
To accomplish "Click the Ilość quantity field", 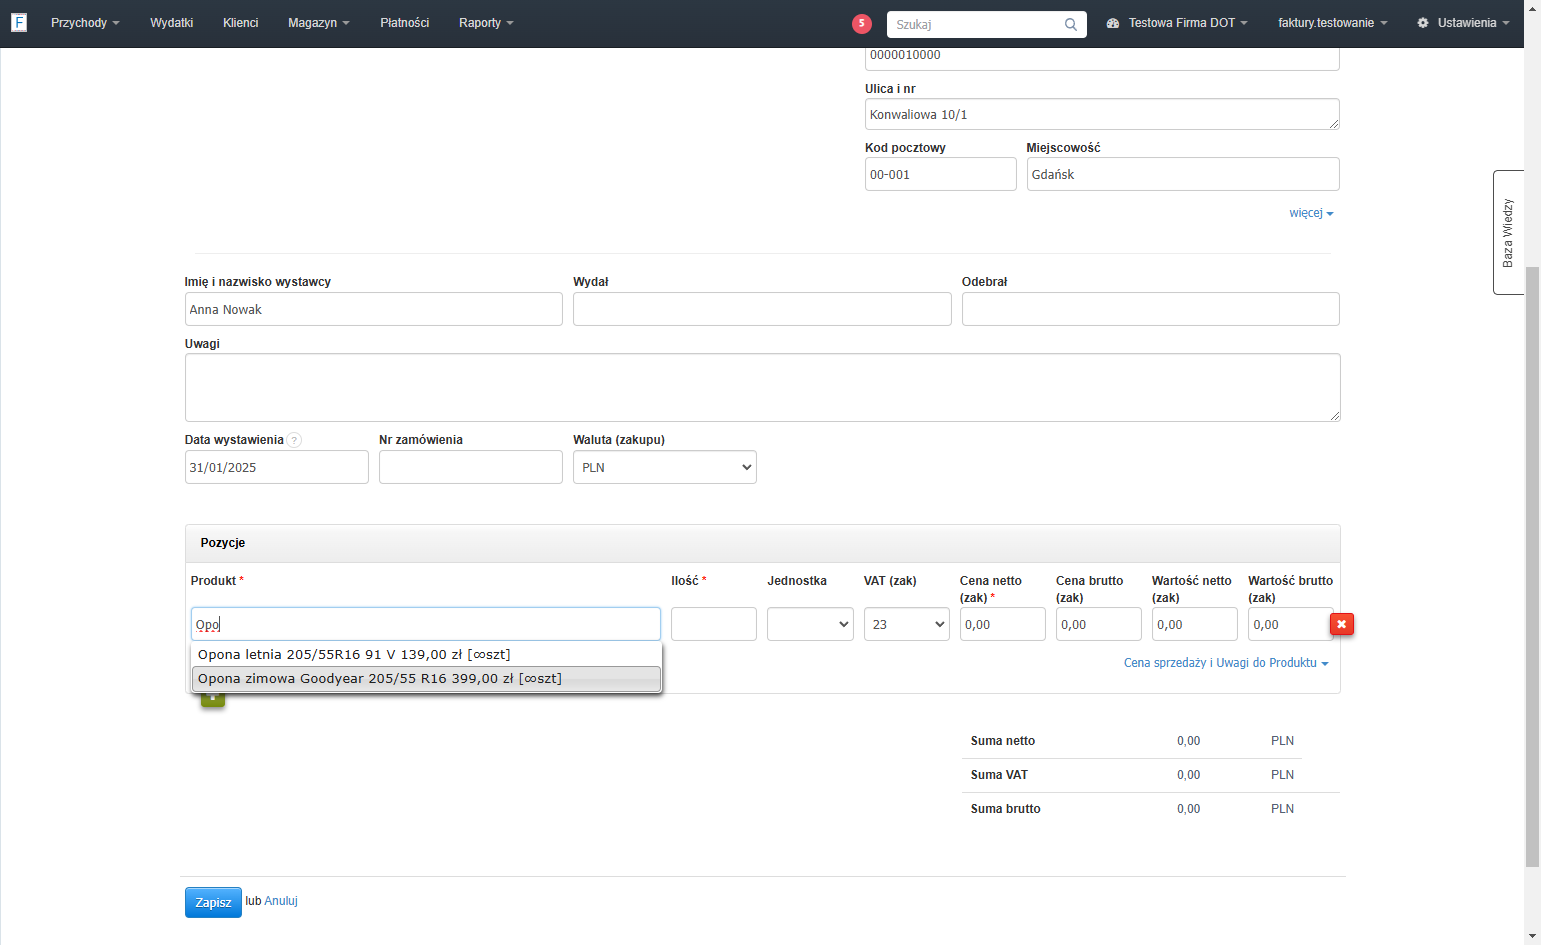I will (x=714, y=624).
